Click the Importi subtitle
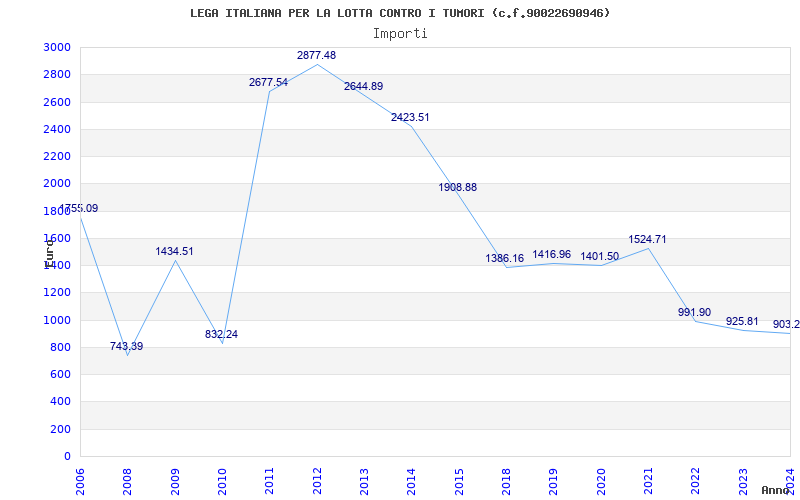This screenshot has width=800, height=500. point(400,34)
